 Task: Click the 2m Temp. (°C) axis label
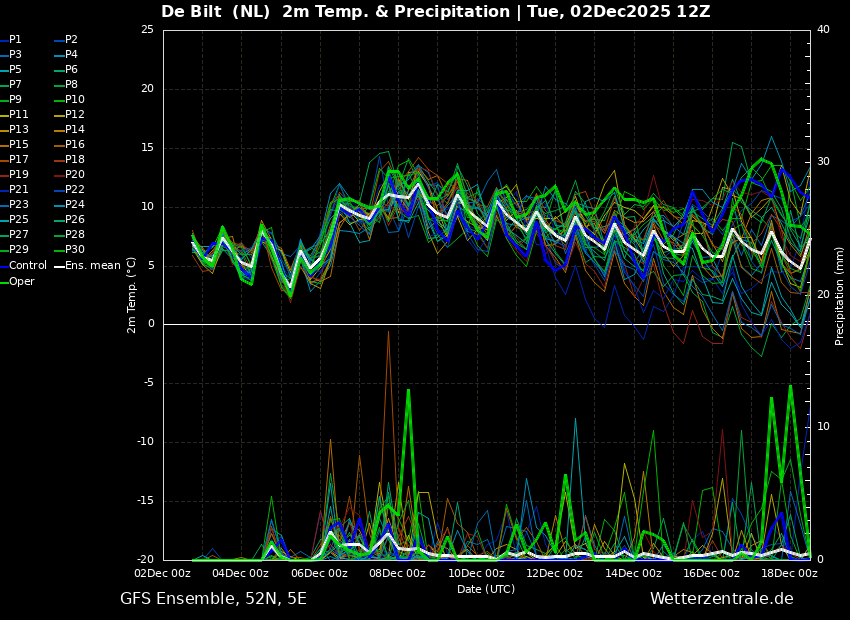pyautogui.click(x=132, y=294)
